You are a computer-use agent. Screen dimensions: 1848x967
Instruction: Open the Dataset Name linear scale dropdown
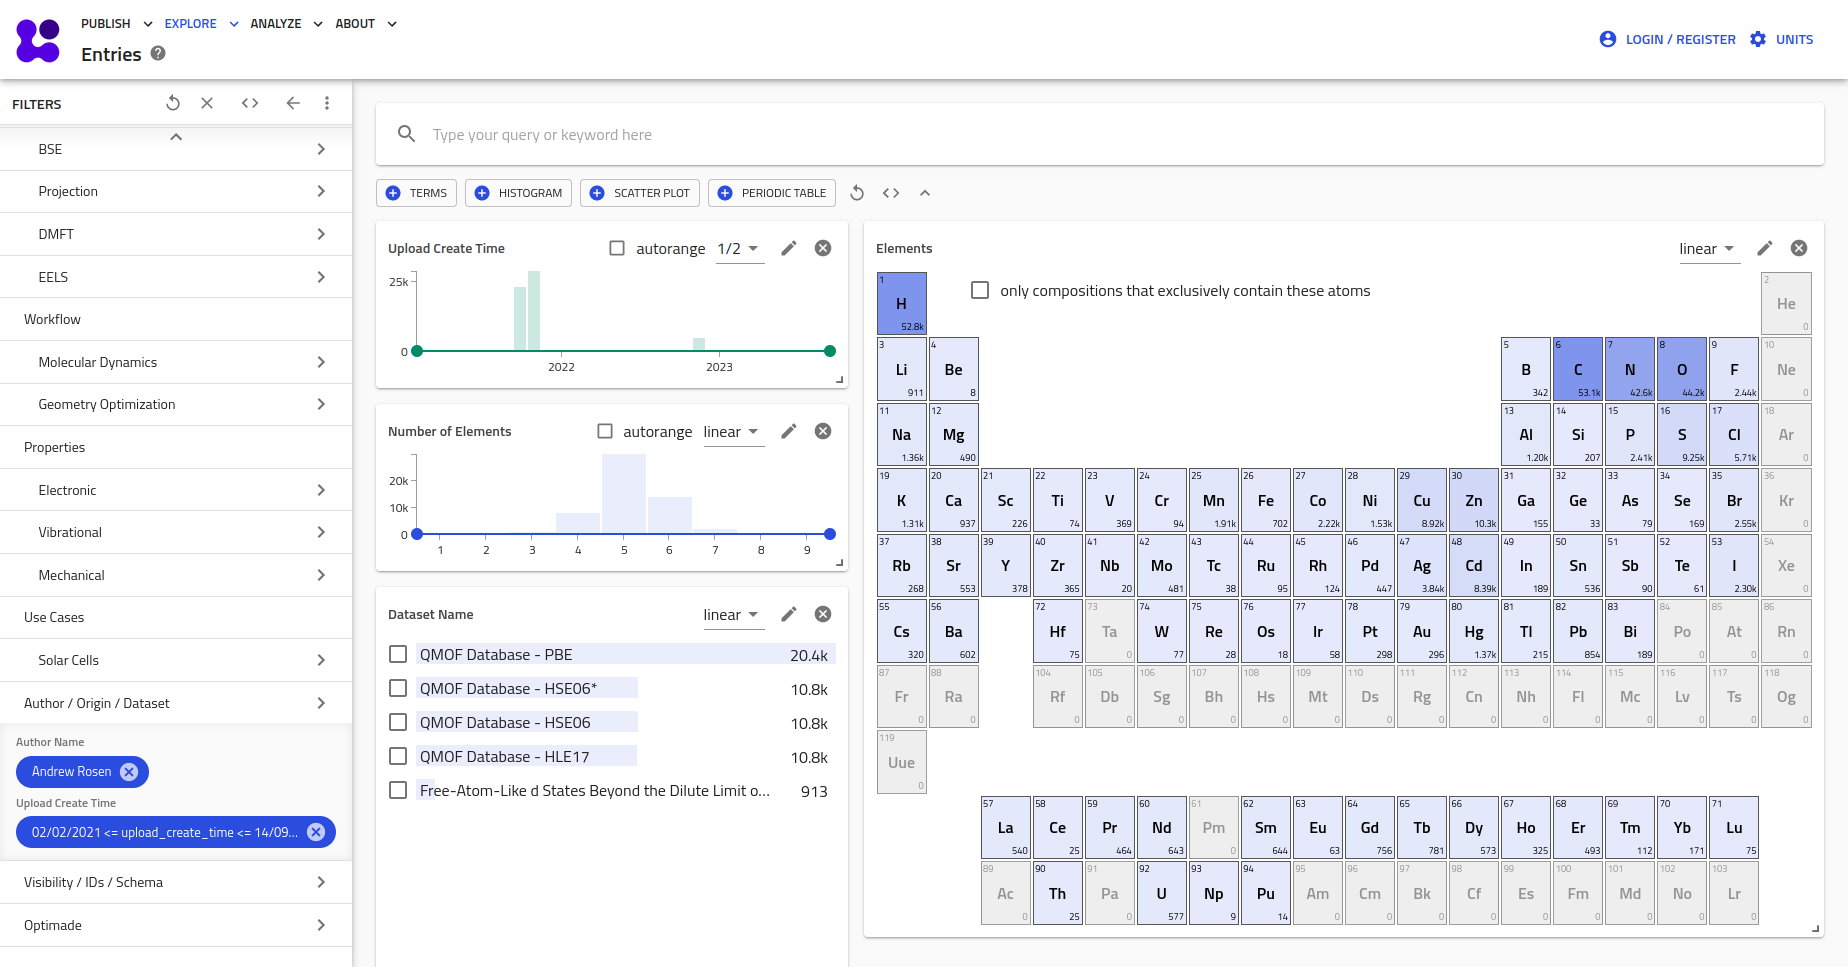point(732,615)
